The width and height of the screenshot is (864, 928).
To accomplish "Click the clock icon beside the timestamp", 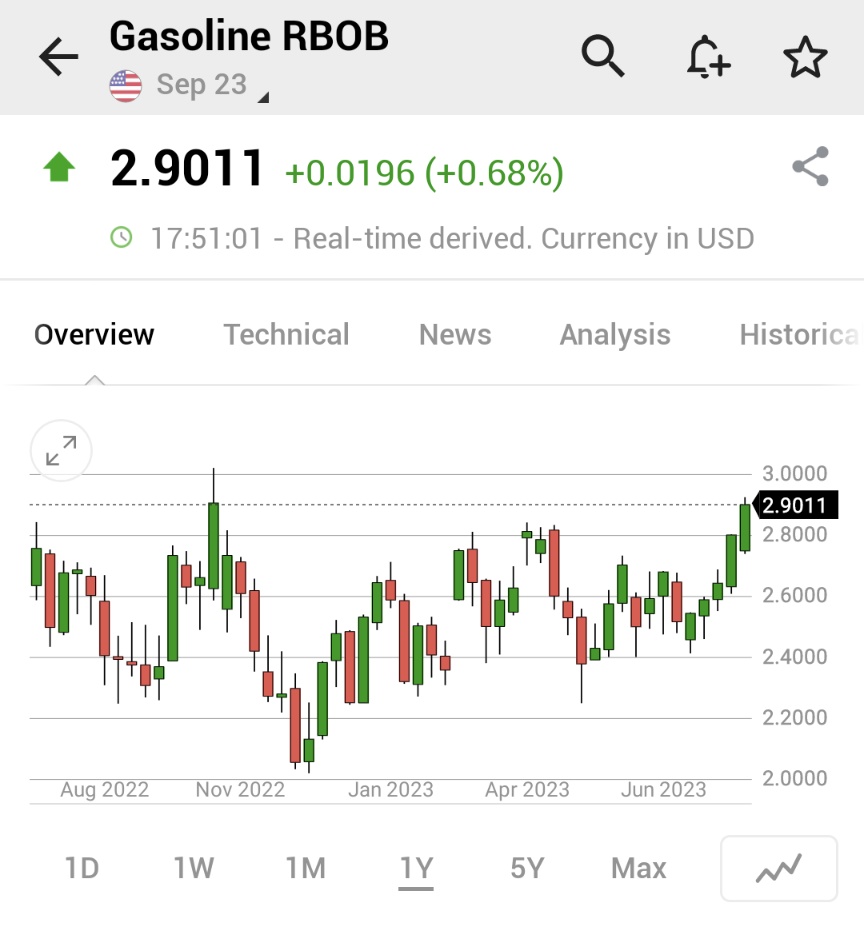I will click(x=122, y=238).
